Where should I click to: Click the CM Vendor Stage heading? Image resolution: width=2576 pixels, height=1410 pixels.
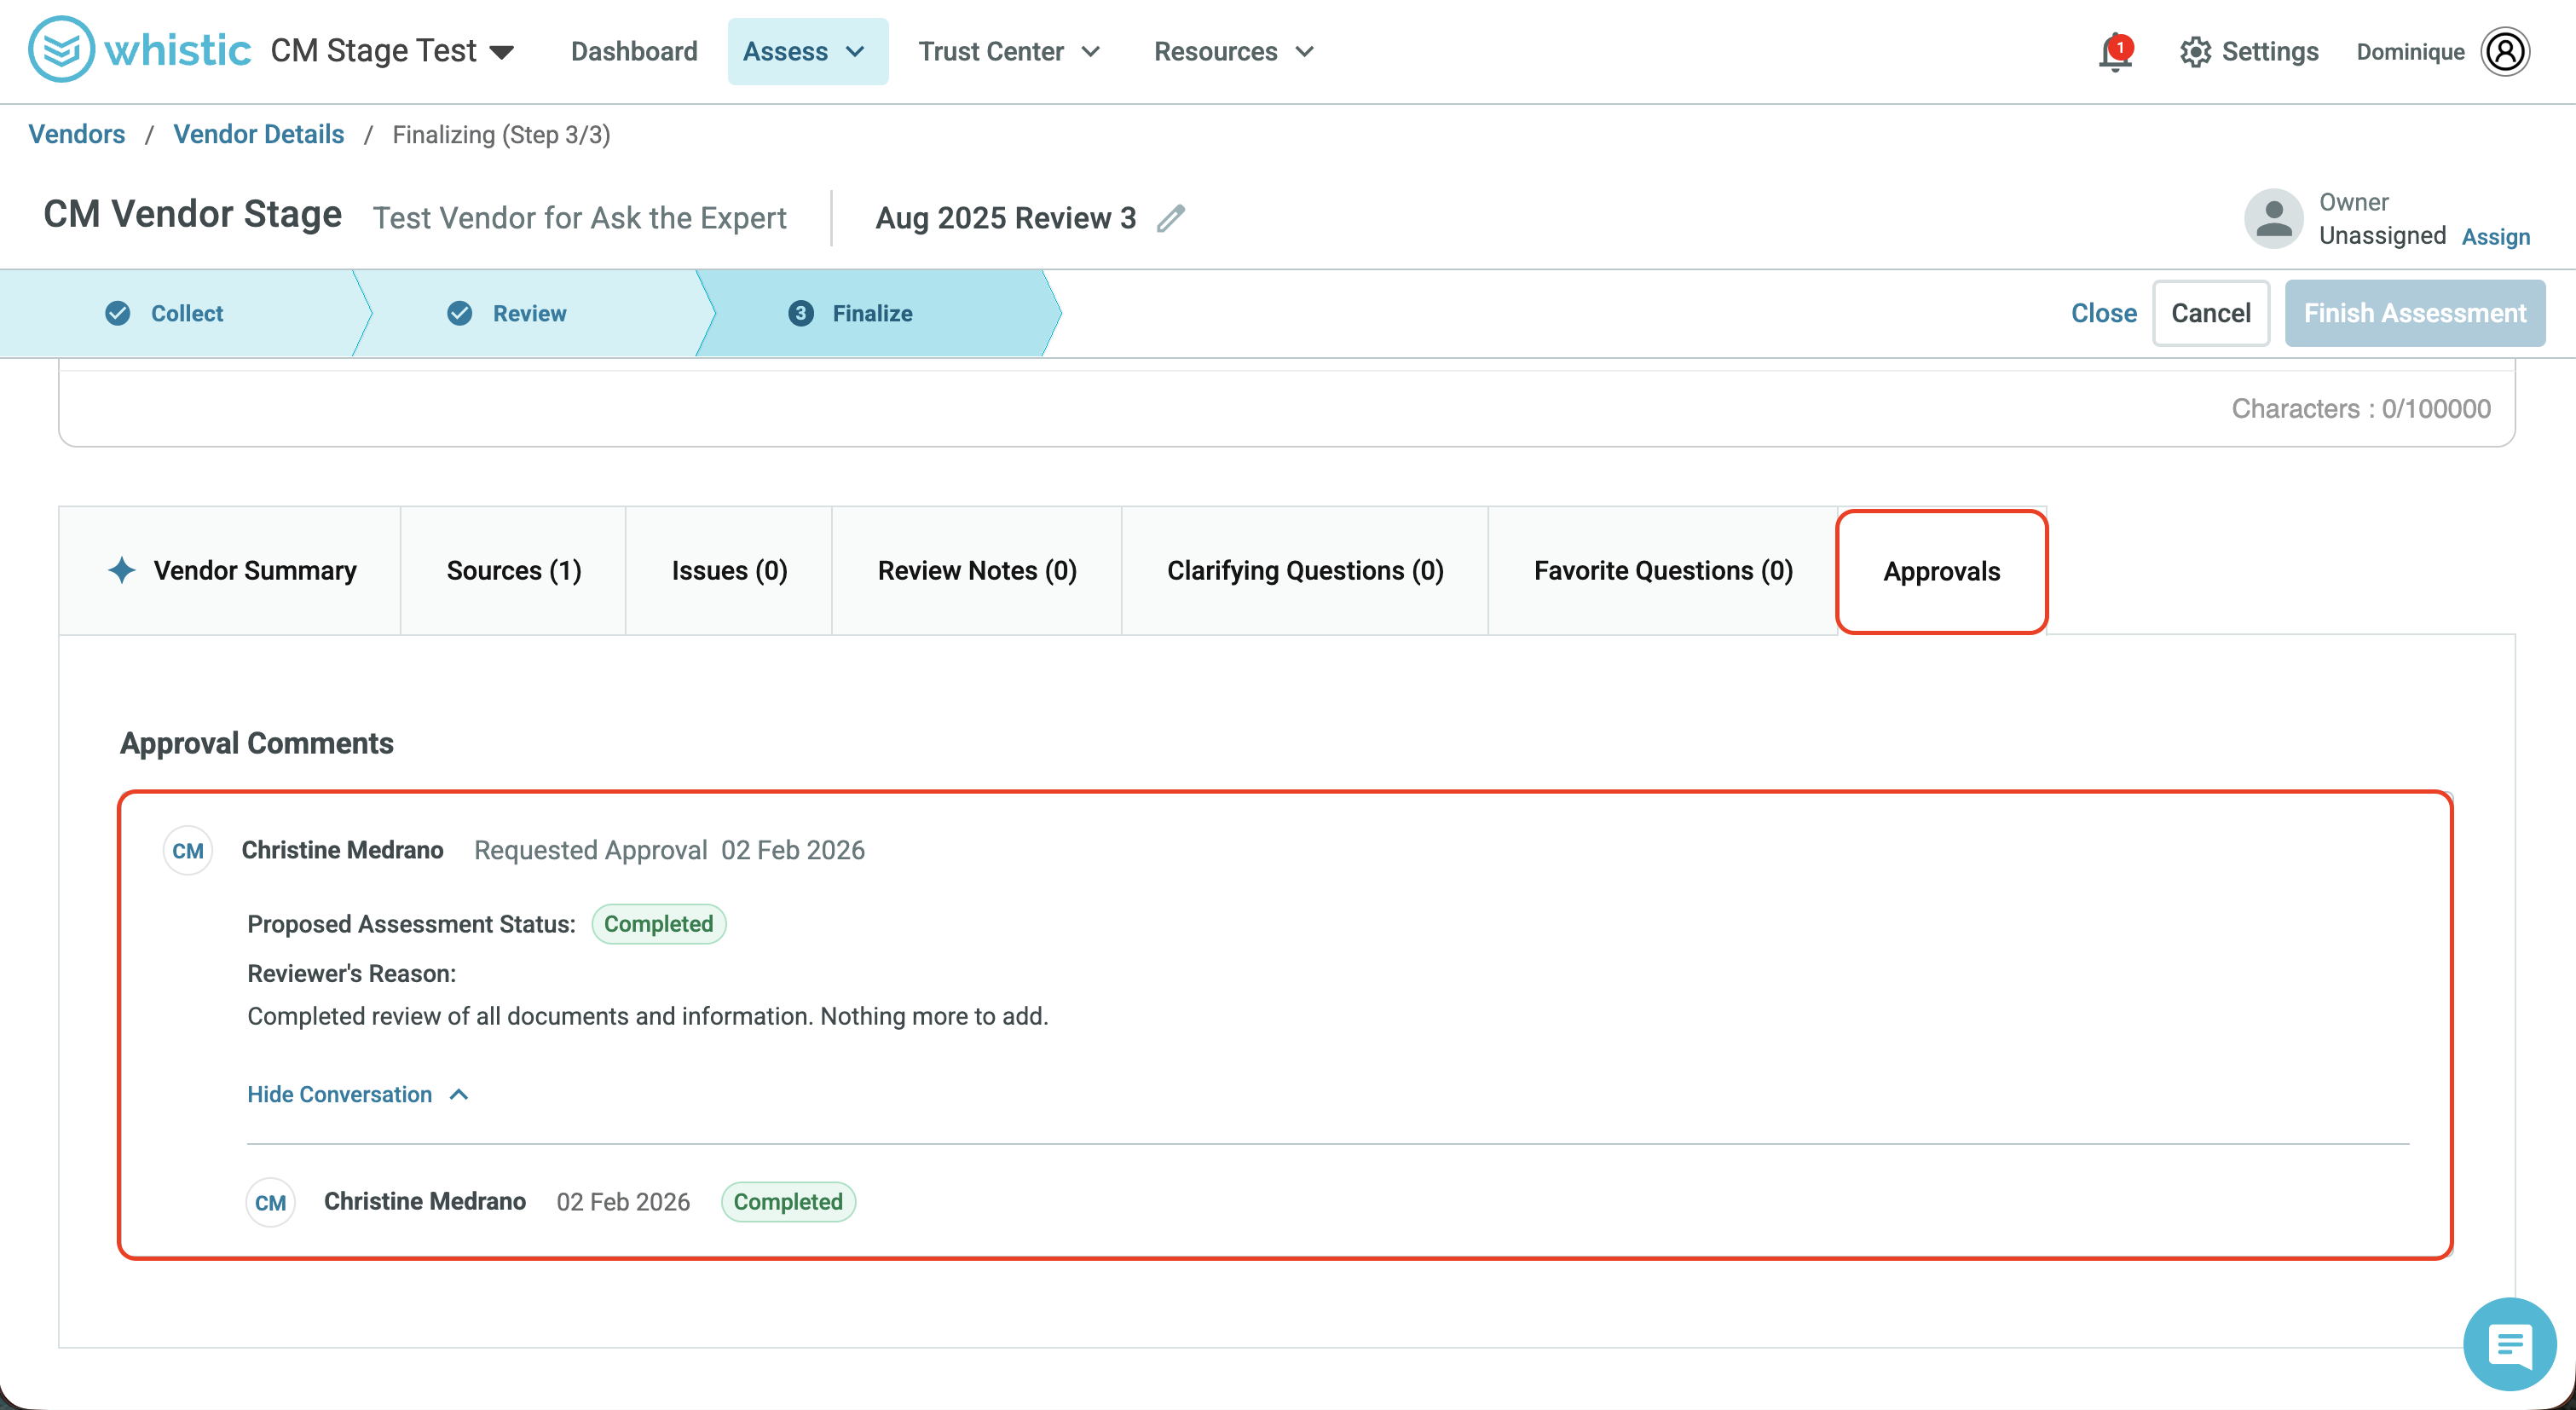(x=193, y=214)
